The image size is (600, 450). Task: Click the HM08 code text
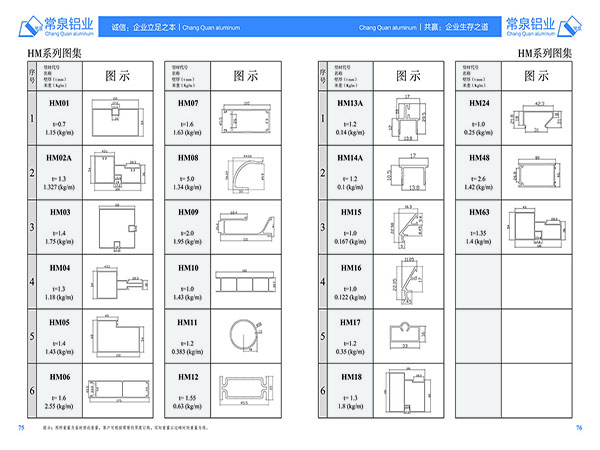188,158
